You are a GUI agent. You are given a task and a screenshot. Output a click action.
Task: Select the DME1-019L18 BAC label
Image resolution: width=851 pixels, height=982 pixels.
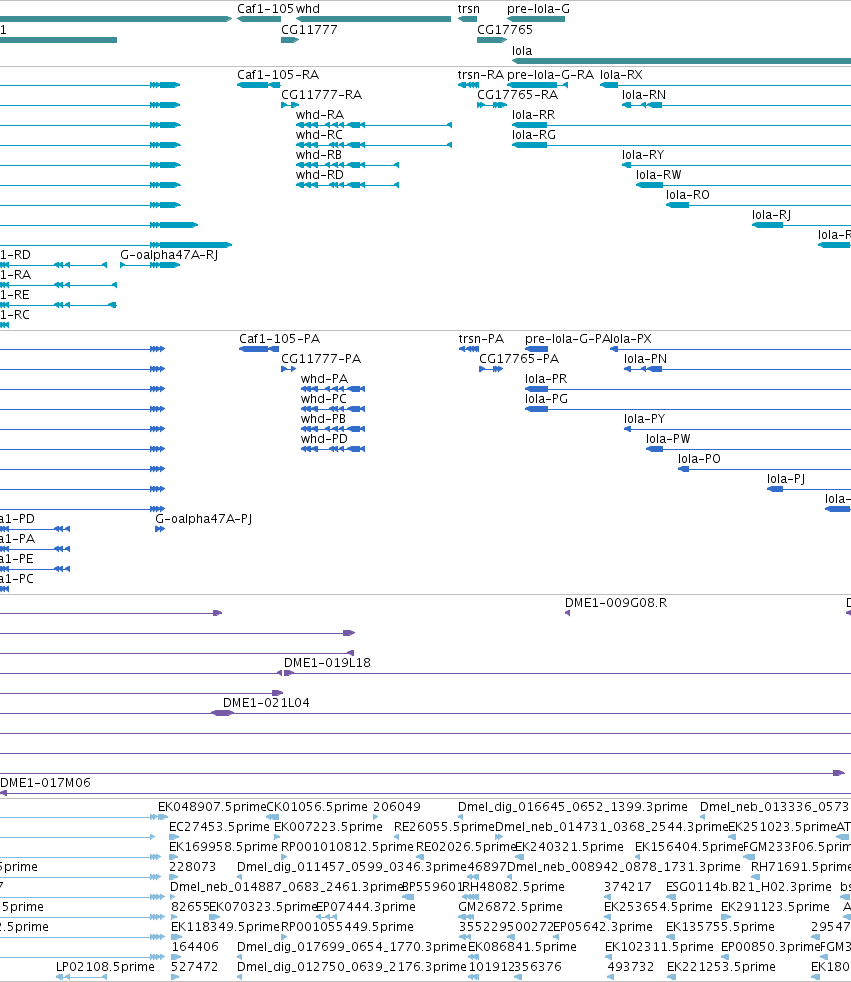[328, 663]
